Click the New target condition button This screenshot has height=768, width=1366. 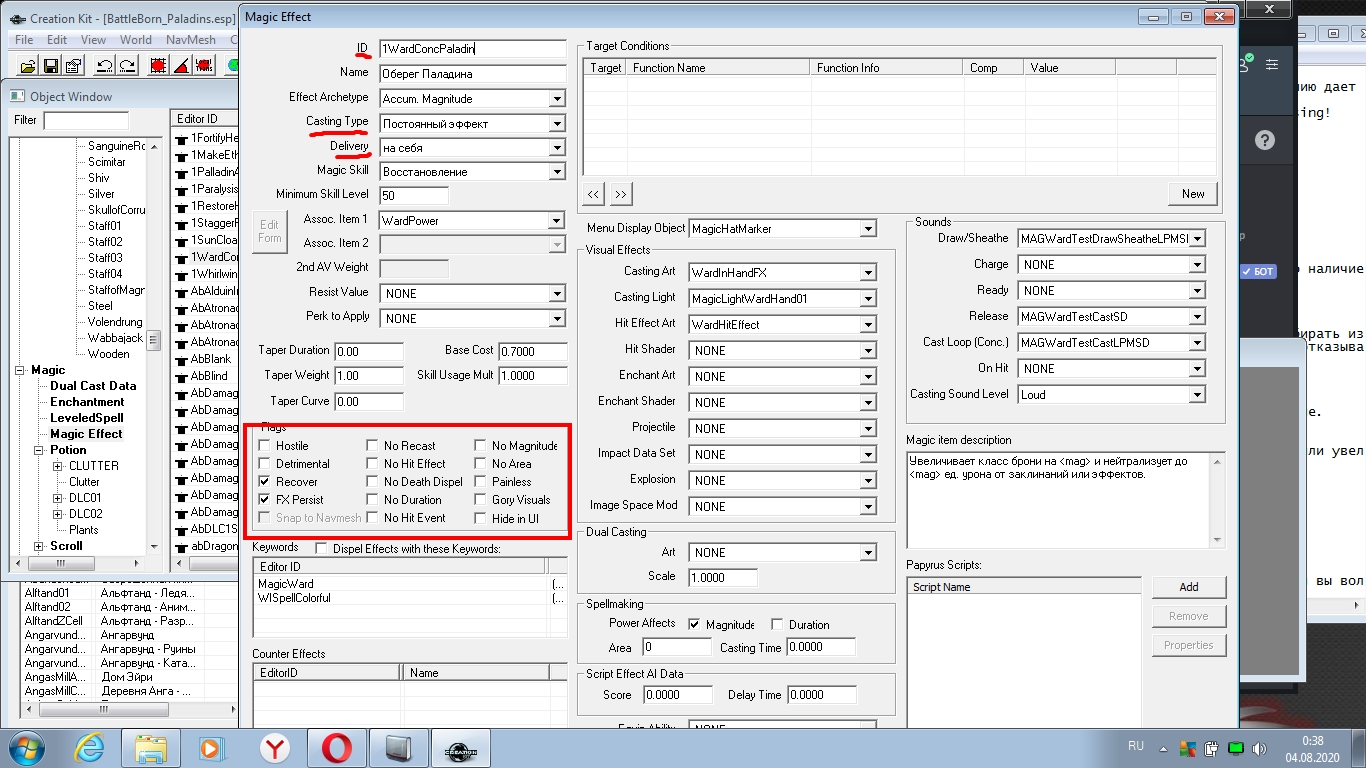(x=1192, y=194)
